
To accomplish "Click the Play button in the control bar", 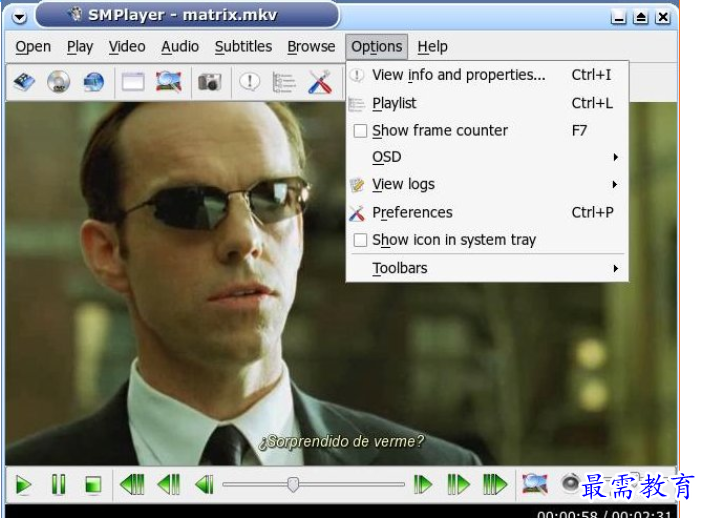I will (x=23, y=485).
